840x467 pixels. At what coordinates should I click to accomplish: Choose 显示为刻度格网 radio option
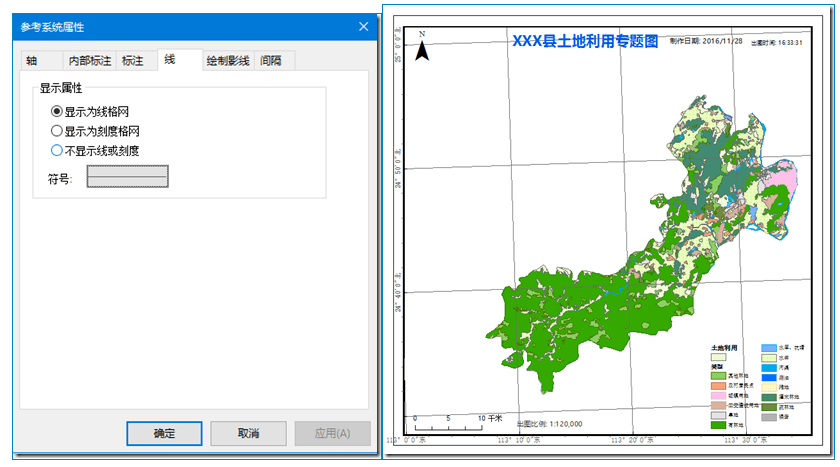click(57, 131)
